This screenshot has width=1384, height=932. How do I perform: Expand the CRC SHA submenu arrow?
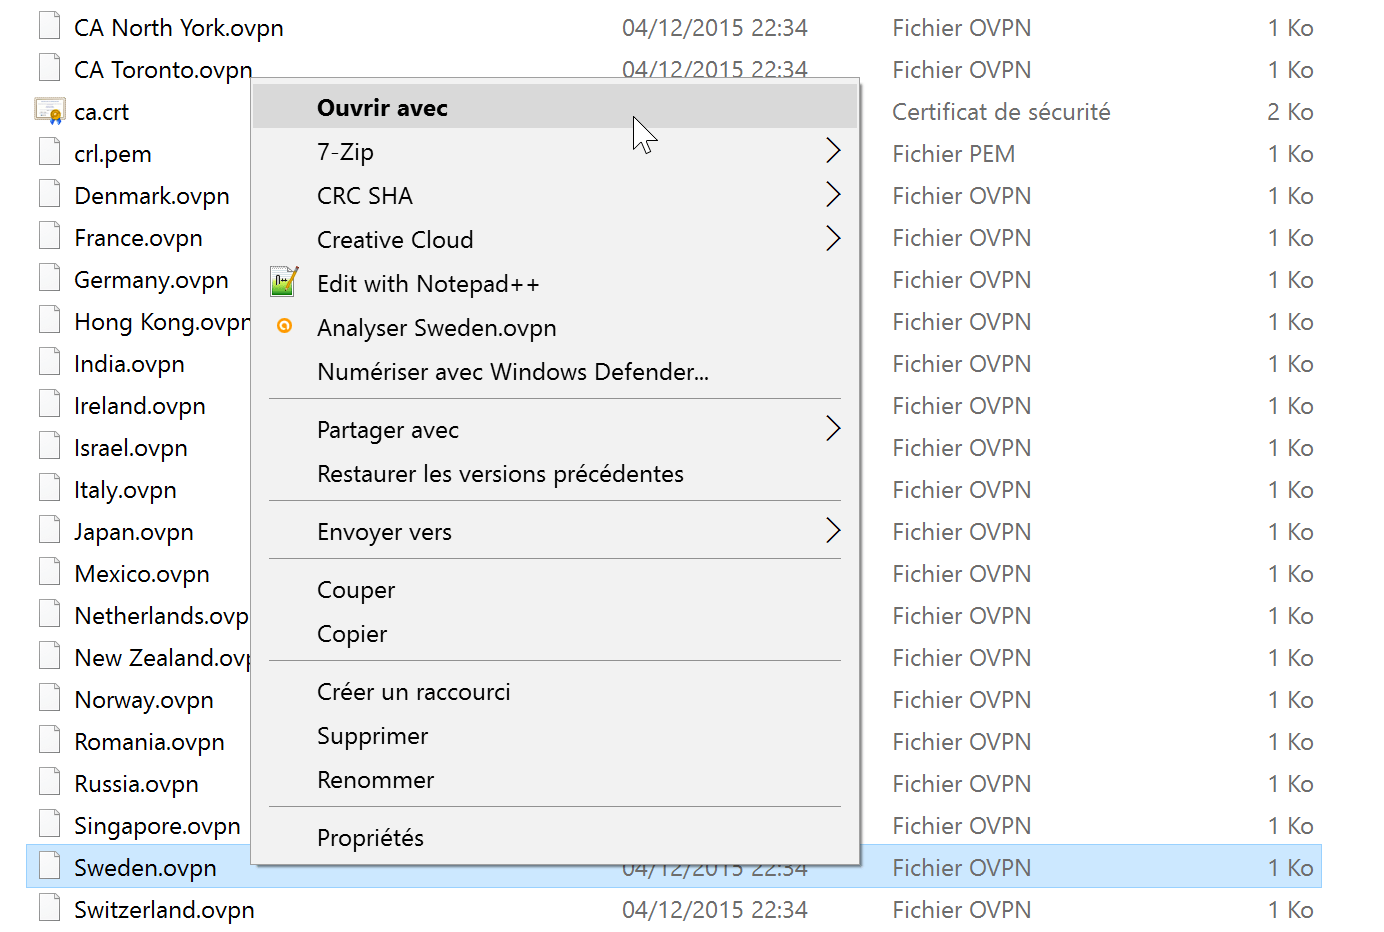coord(833,195)
